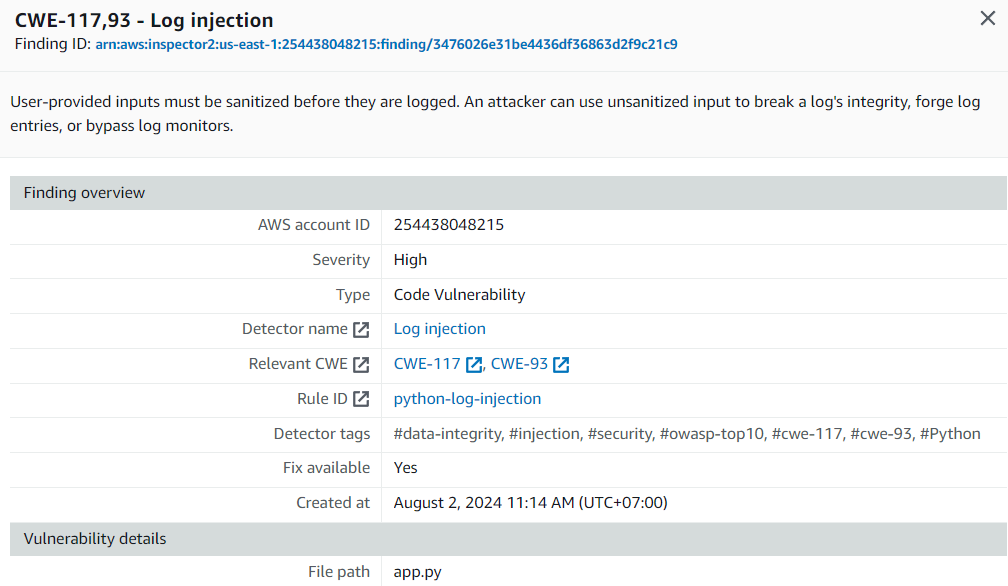1008x586 pixels.
Task: Click the Created at timestamp value
Action: click(x=530, y=502)
